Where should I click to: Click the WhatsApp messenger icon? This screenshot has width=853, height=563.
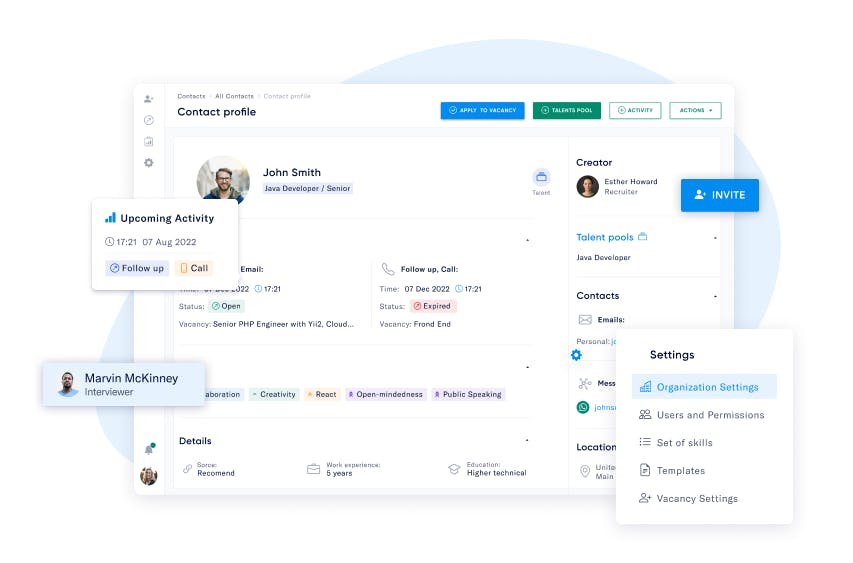click(583, 407)
